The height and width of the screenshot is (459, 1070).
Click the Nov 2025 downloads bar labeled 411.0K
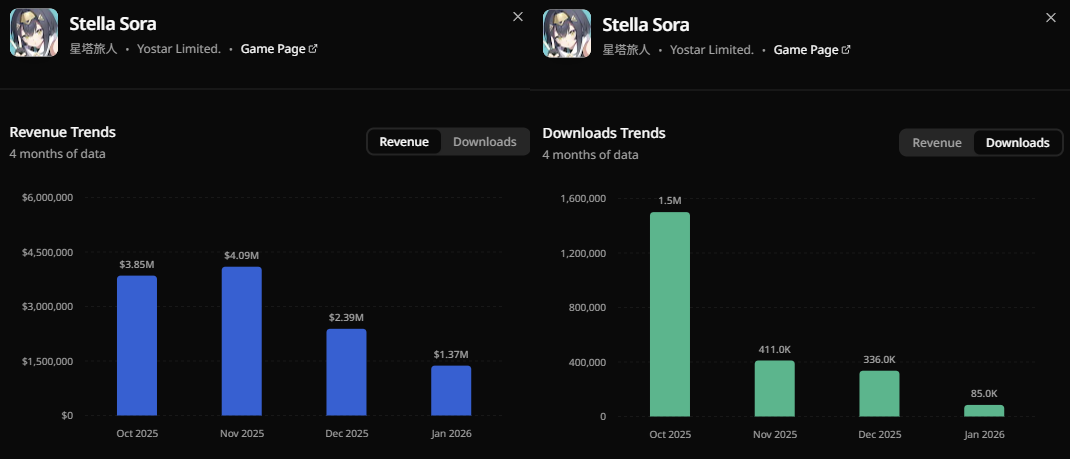(774, 388)
